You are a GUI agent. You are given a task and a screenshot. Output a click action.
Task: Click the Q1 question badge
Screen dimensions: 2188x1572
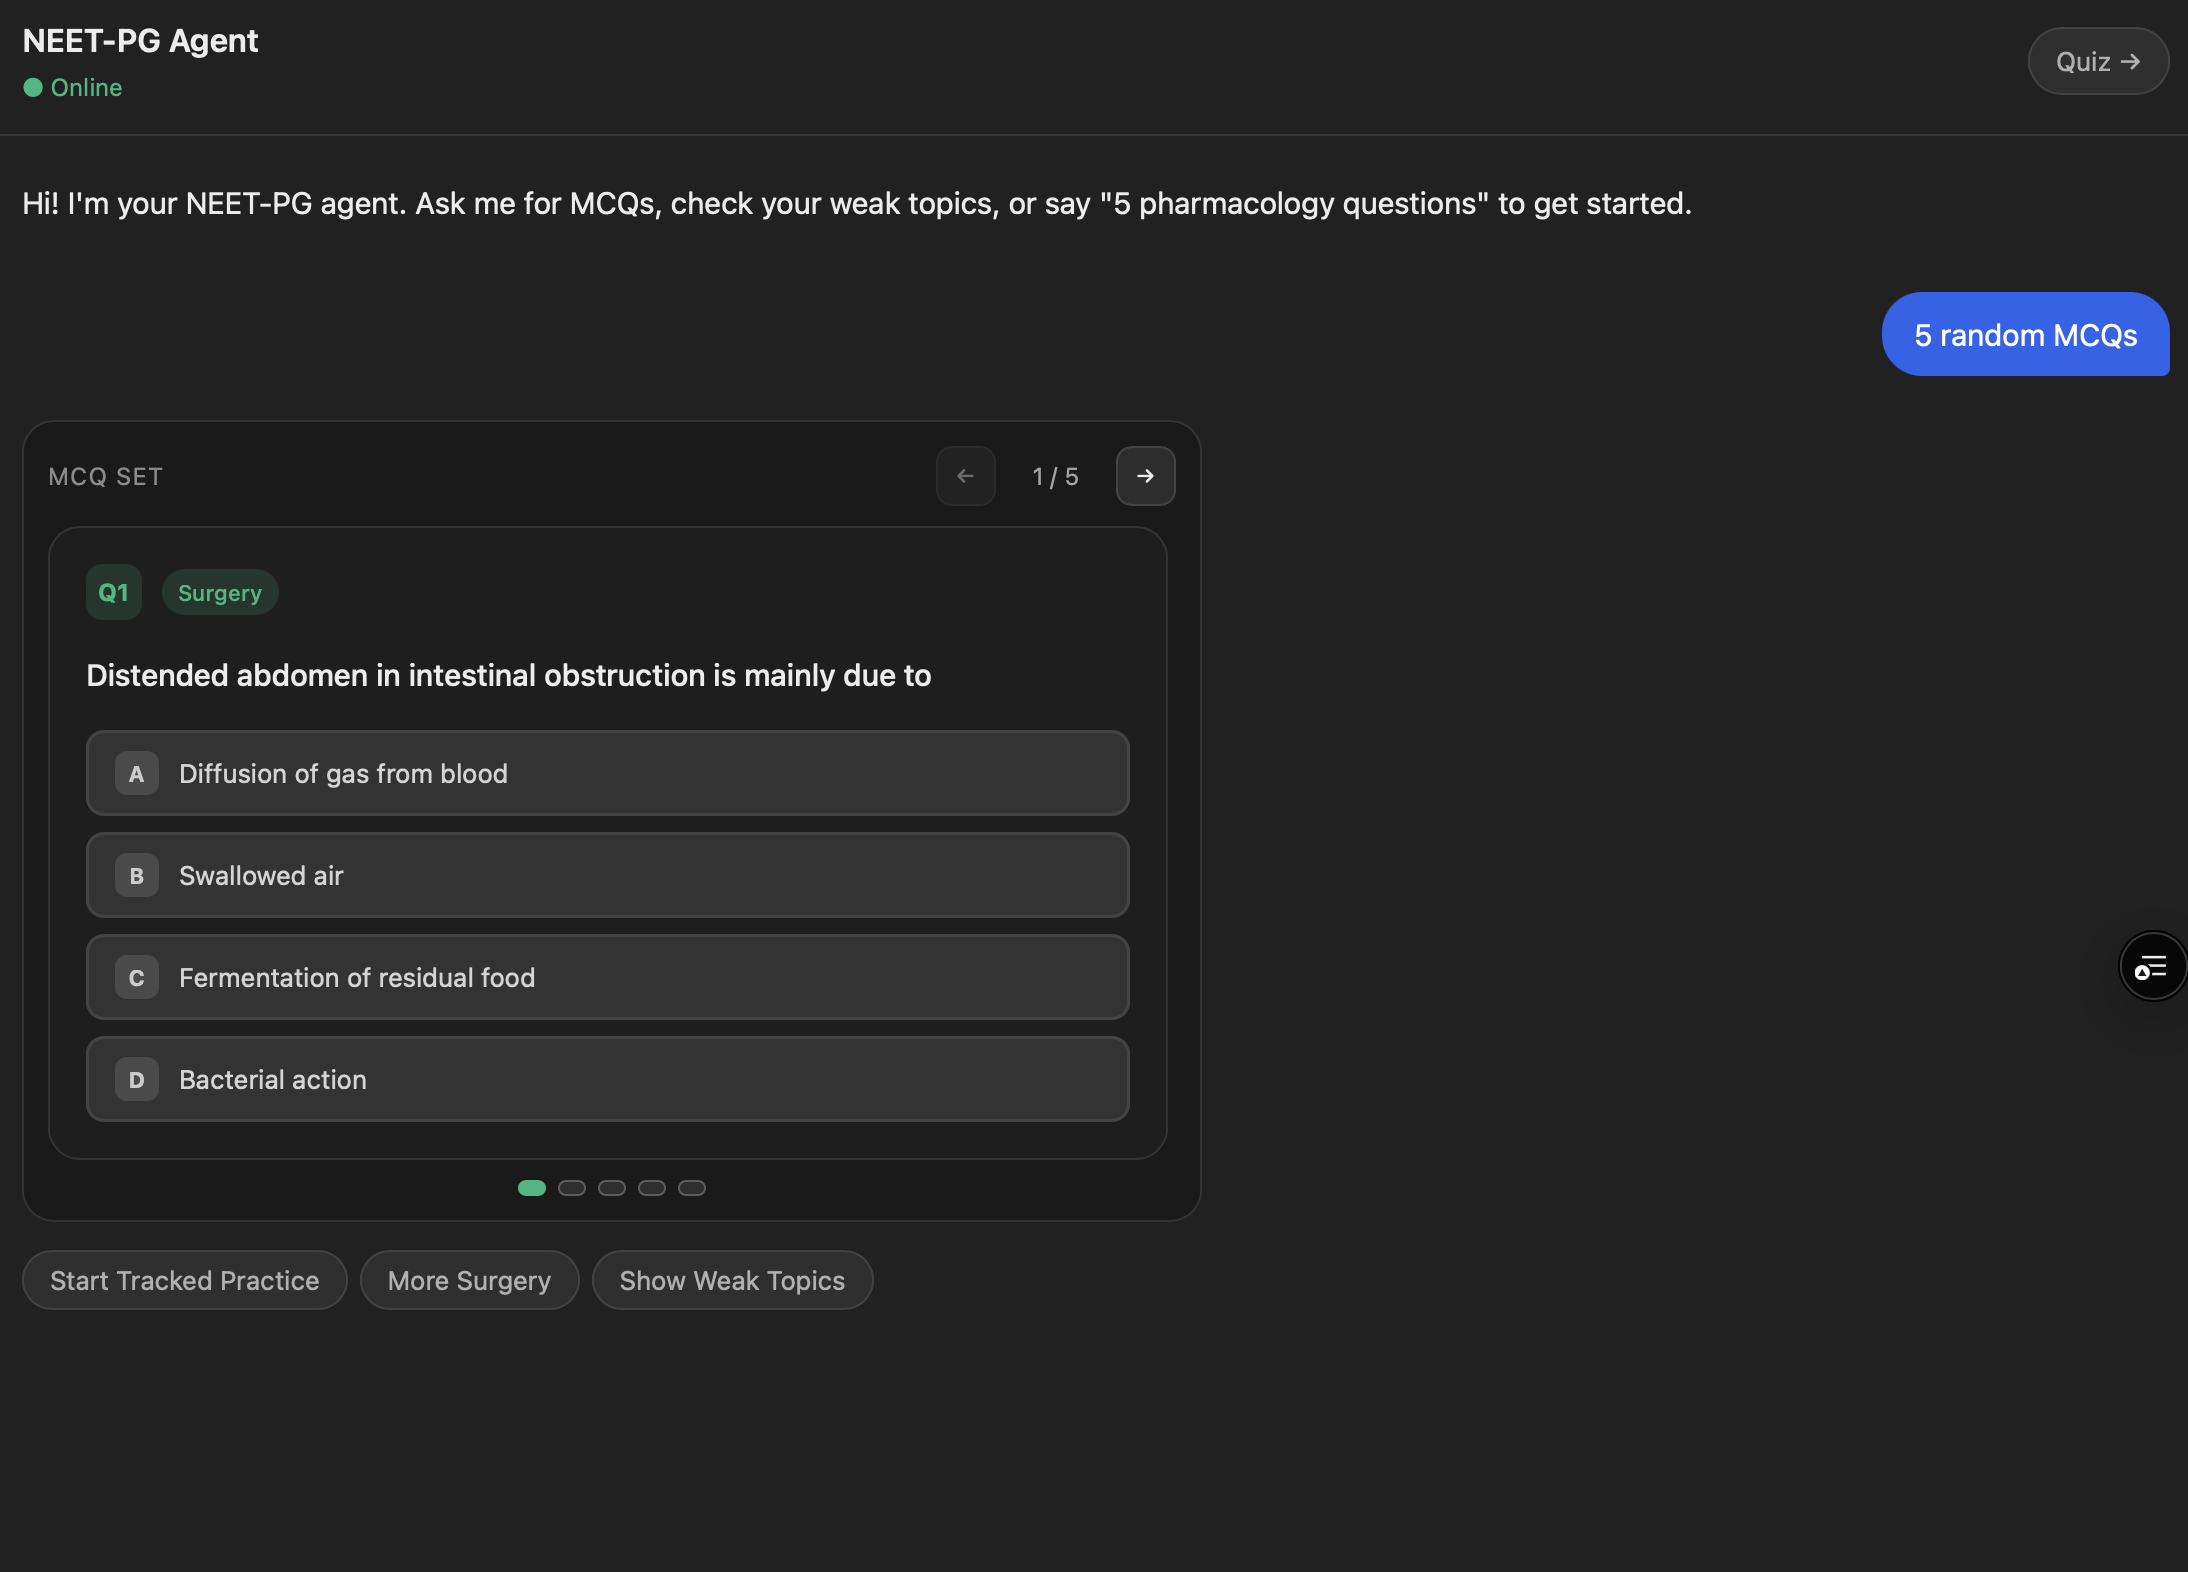(113, 593)
